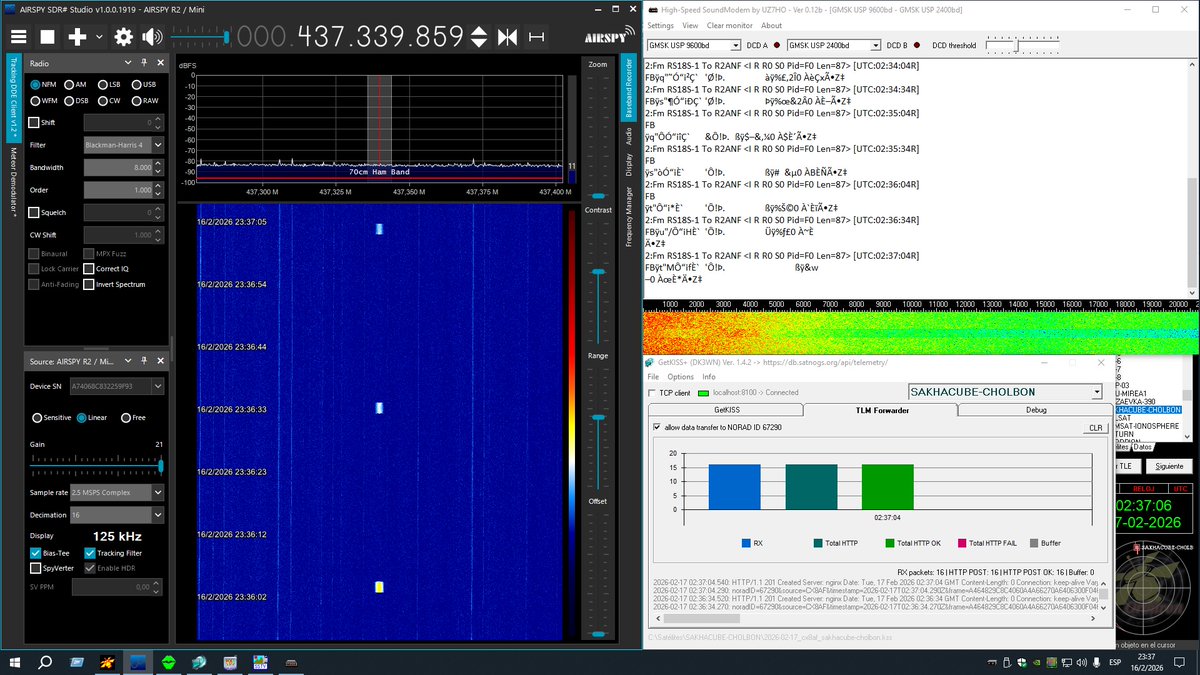Mute audio with the speaker icon
1200x675 pixels.
[152, 37]
